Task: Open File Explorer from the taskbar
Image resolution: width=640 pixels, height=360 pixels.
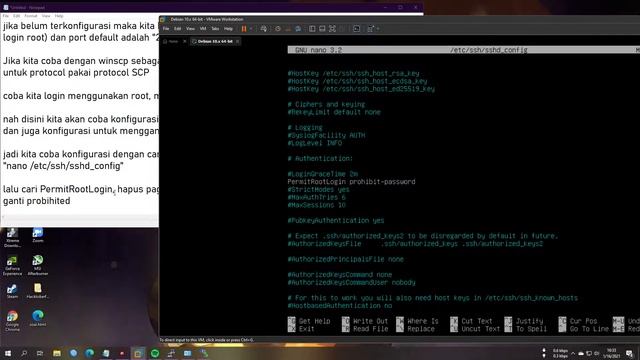Action: pyautogui.click(x=57, y=353)
